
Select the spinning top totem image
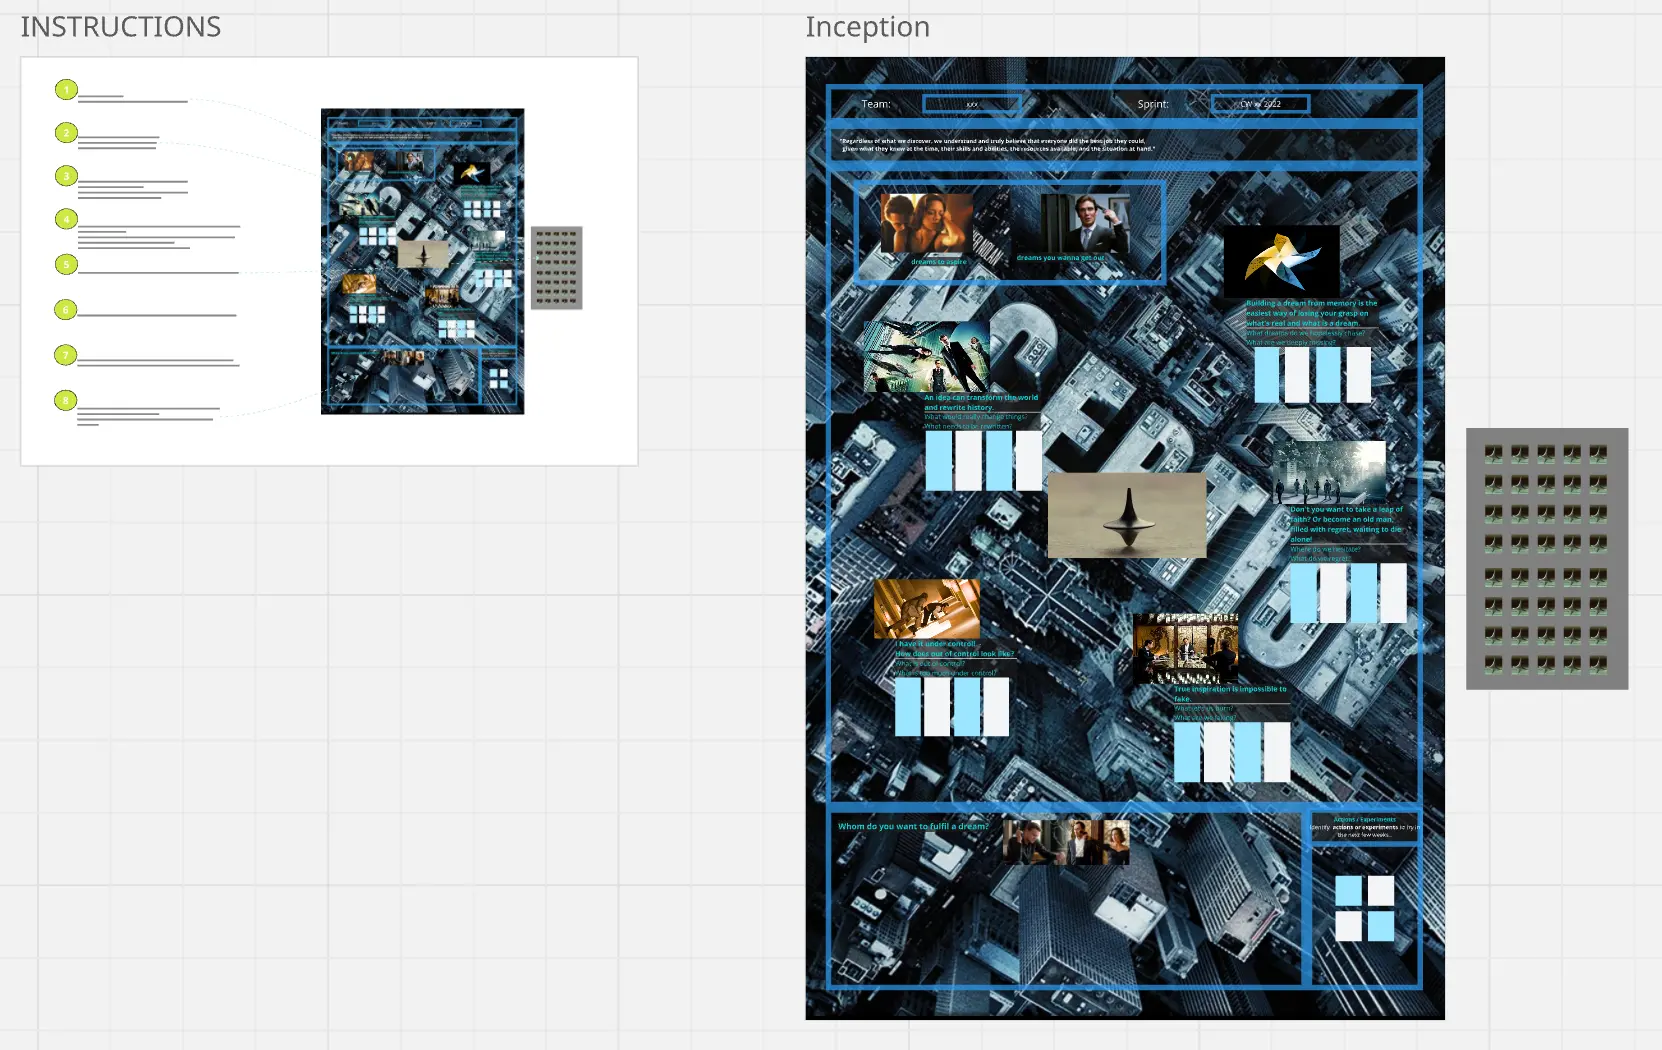[x=1127, y=515]
